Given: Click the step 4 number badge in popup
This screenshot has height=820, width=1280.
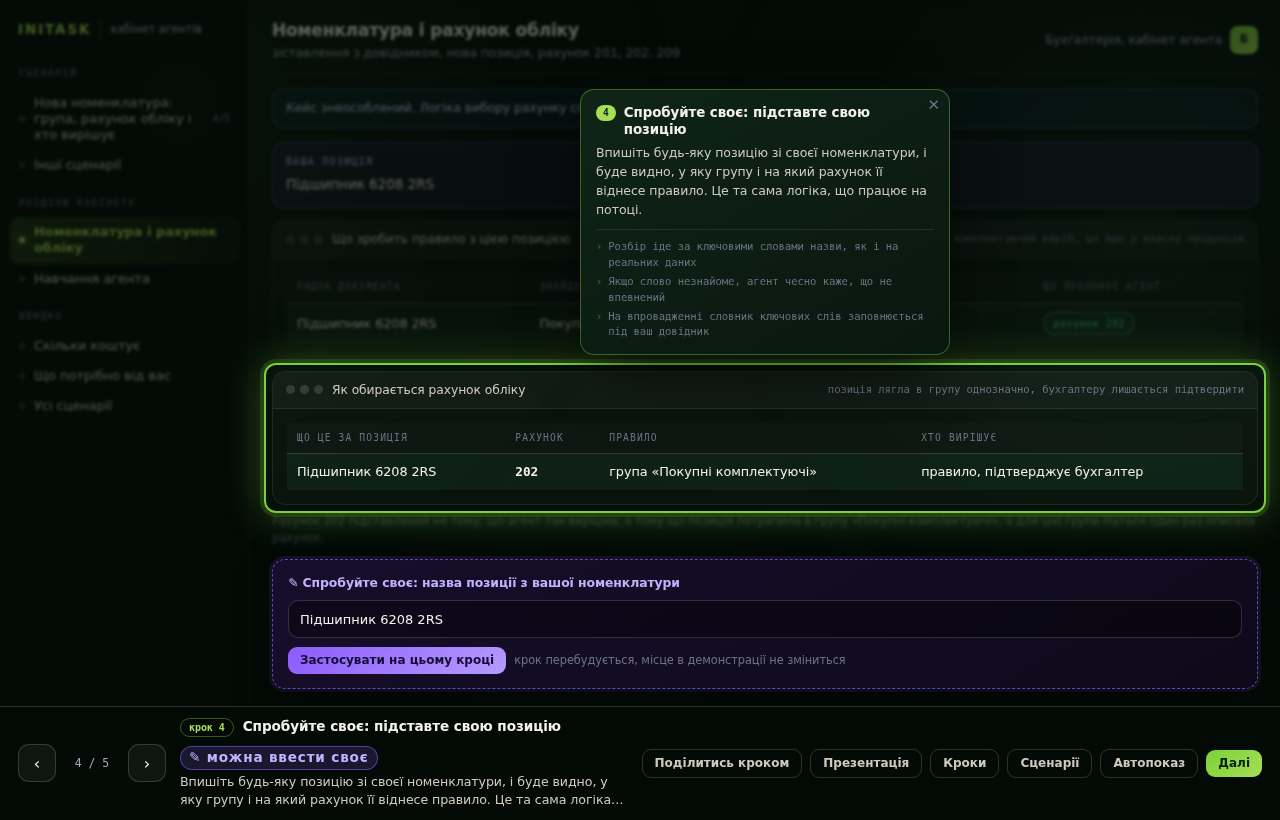Looking at the screenshot, I should (606, 113).
